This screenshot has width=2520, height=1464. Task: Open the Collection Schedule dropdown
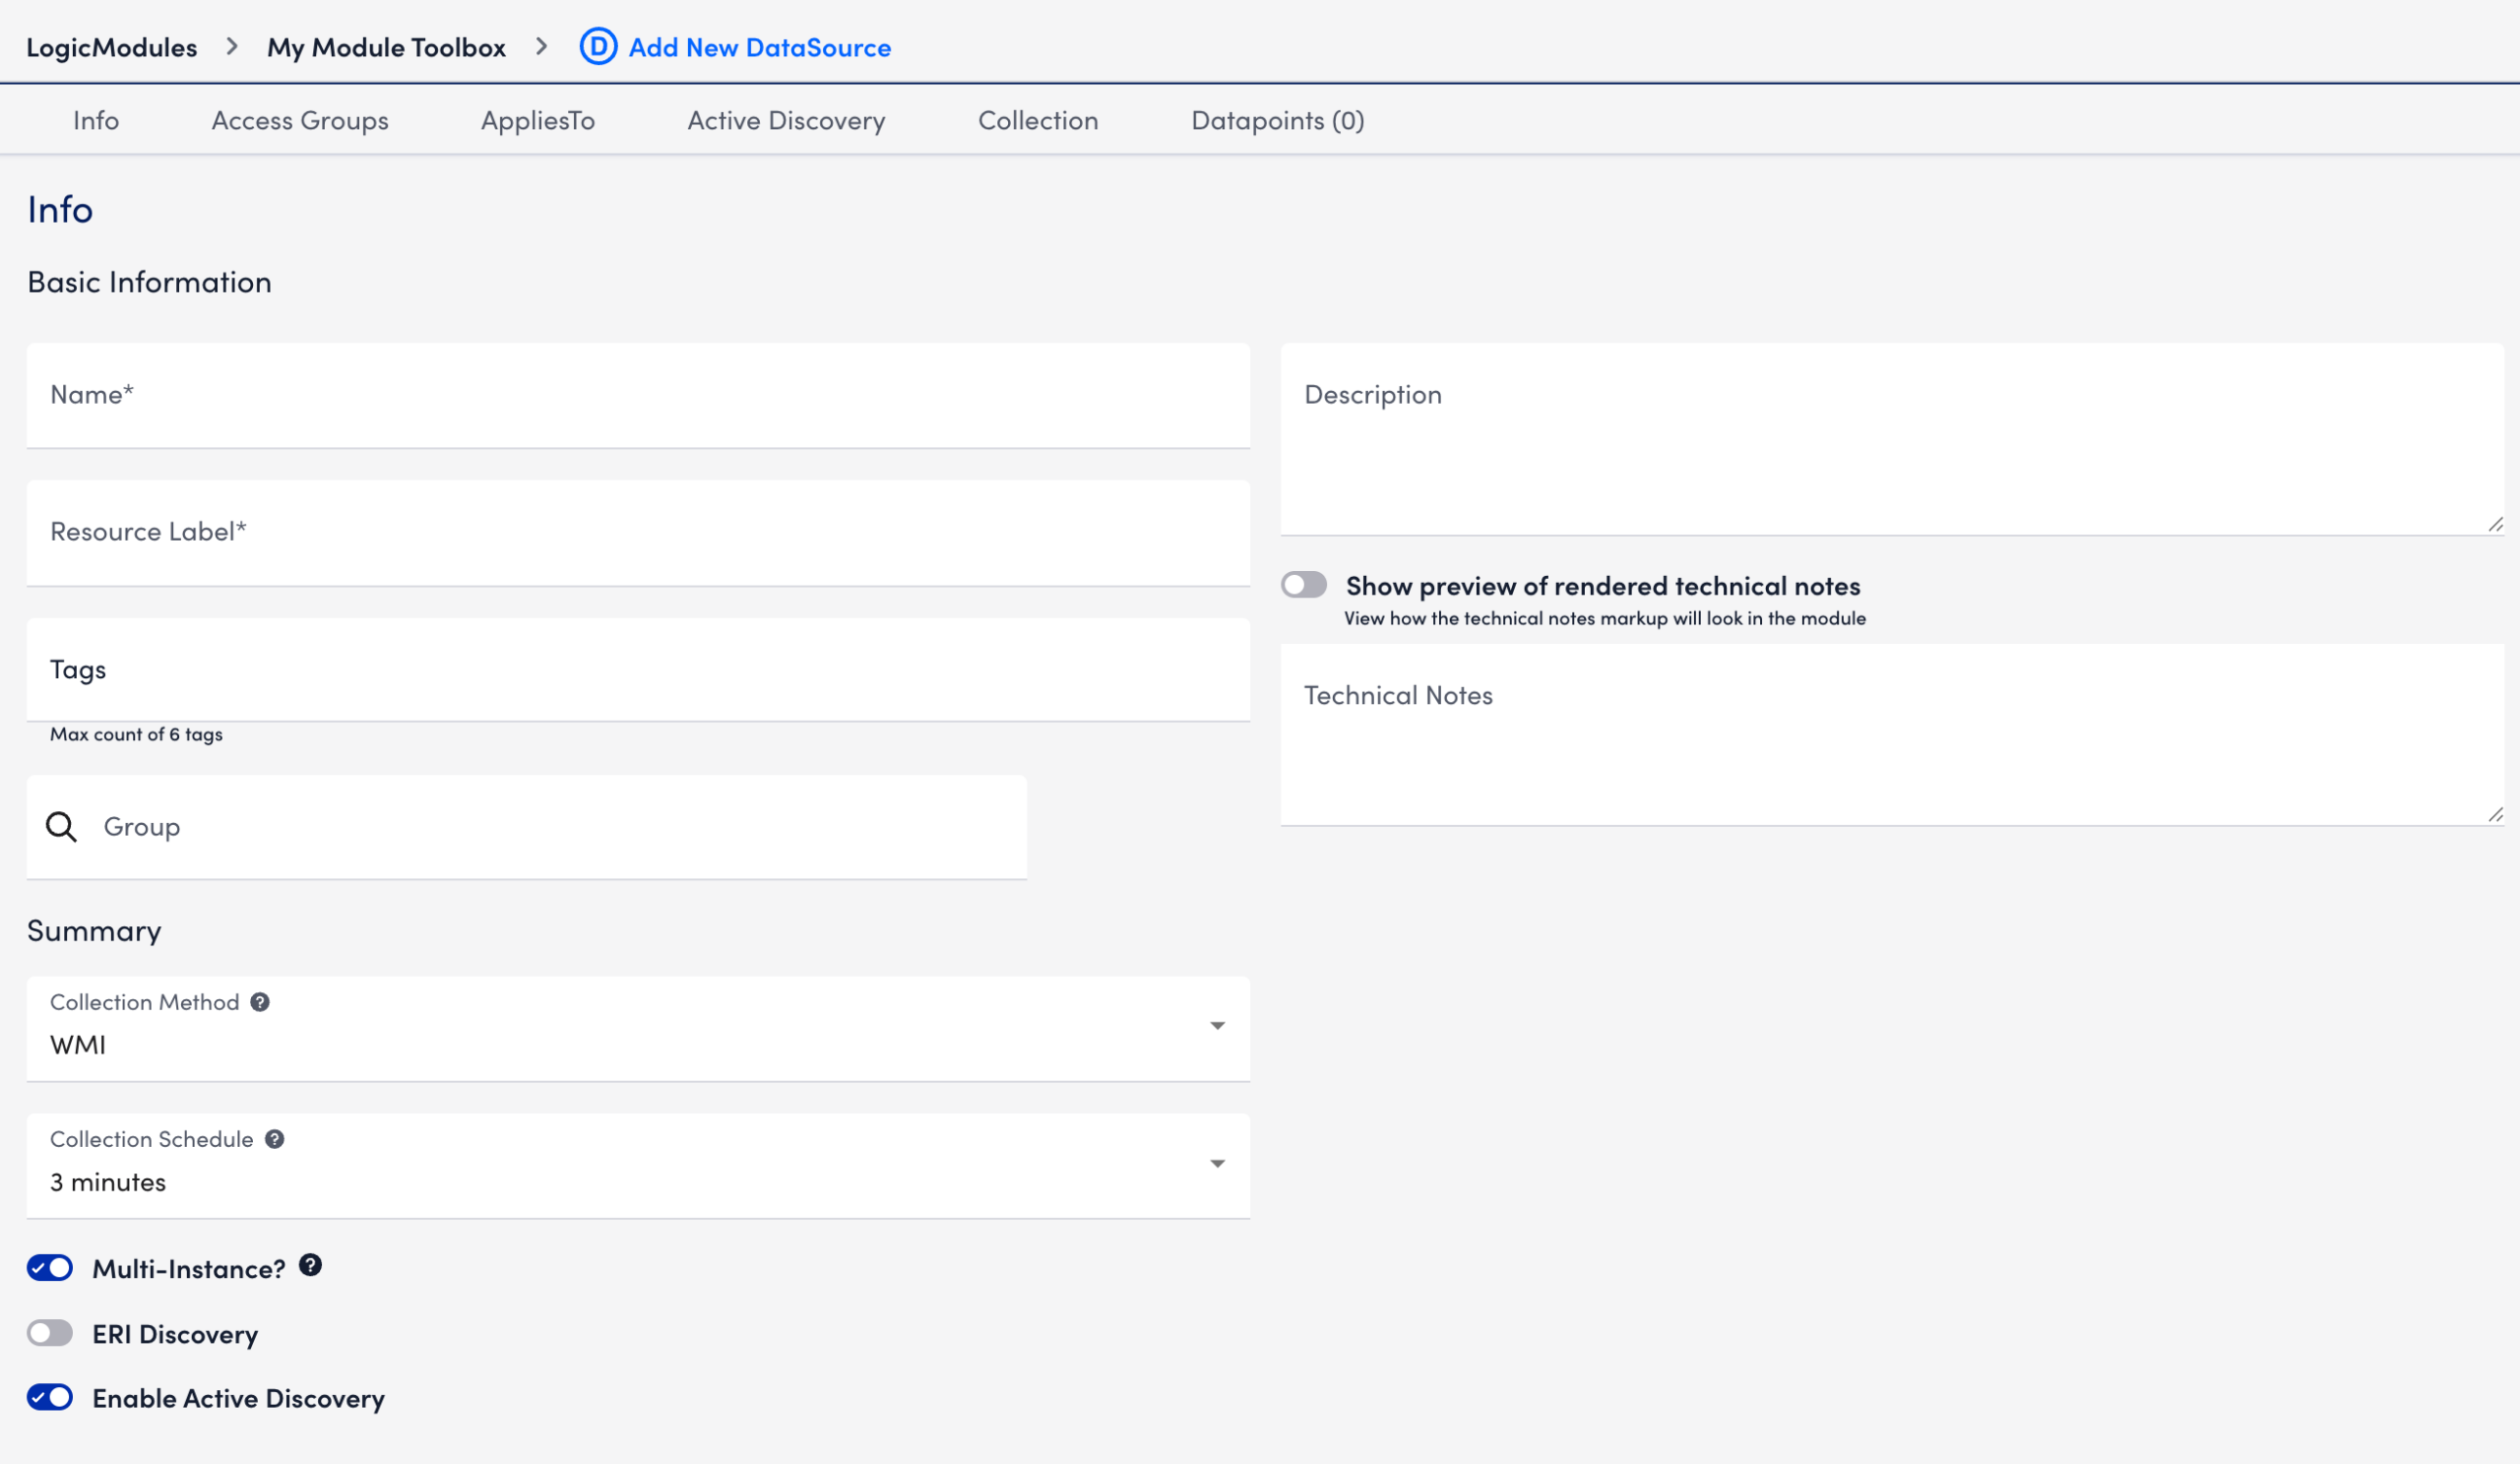tap(638, 1165)
